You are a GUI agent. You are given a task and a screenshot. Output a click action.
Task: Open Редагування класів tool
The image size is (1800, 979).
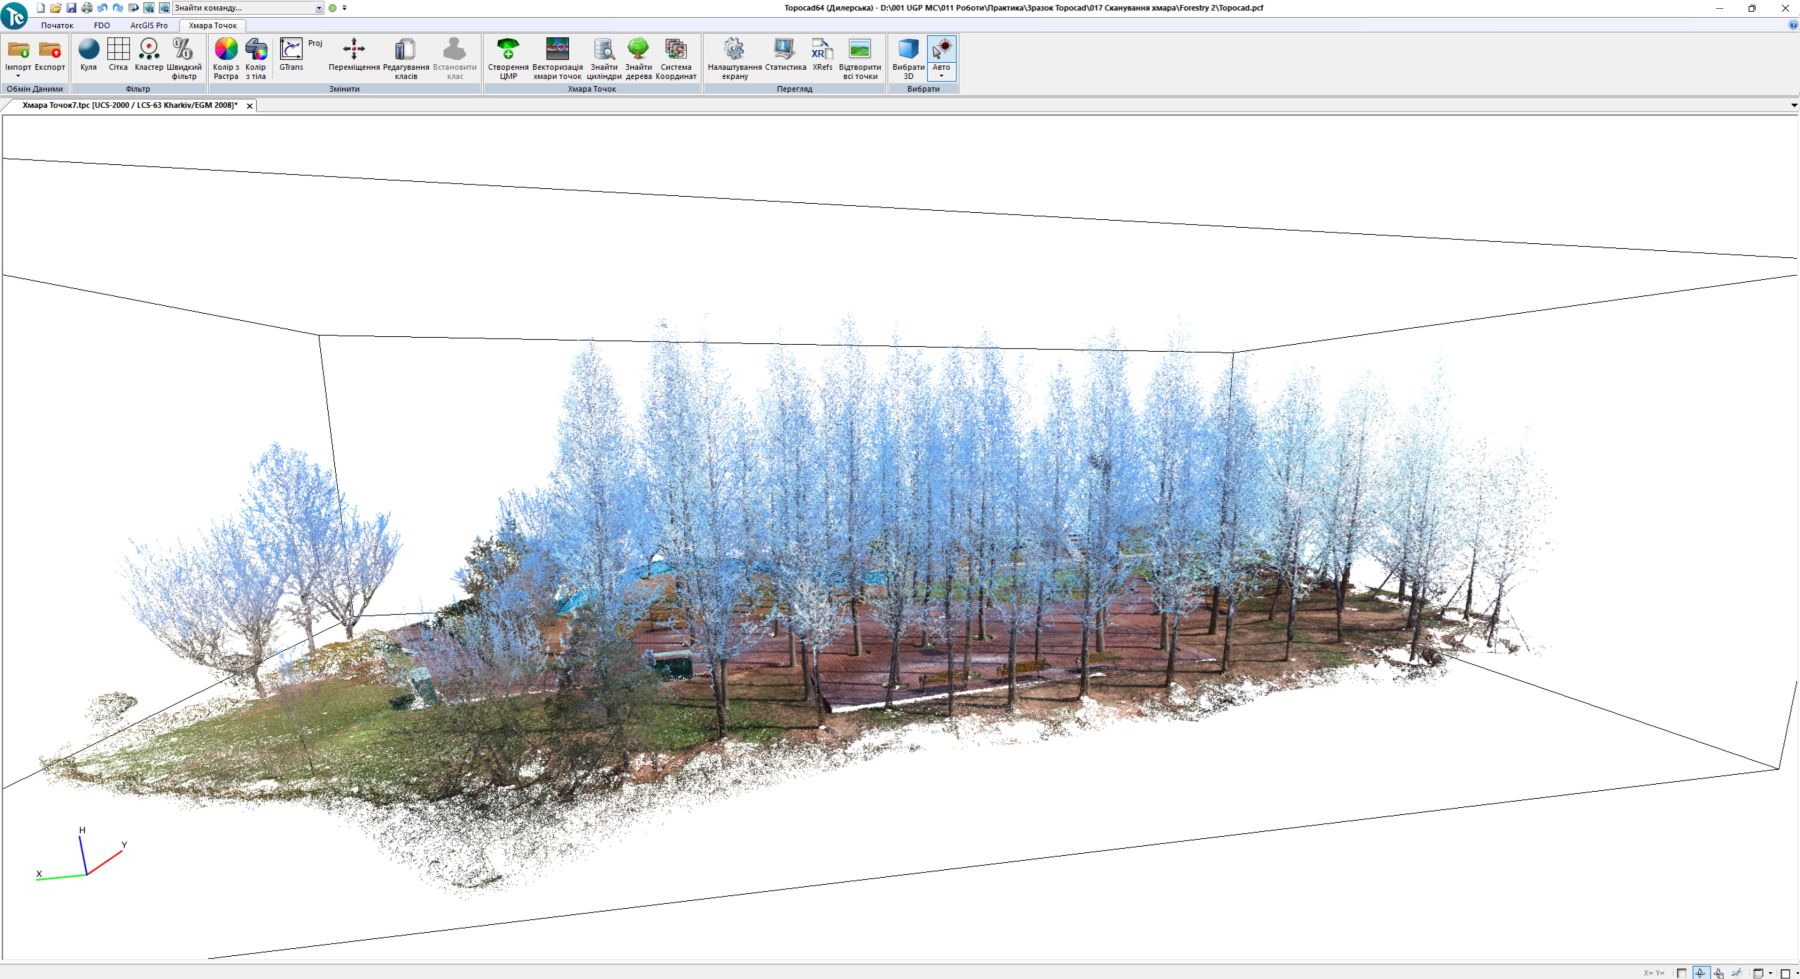(405, 57)
